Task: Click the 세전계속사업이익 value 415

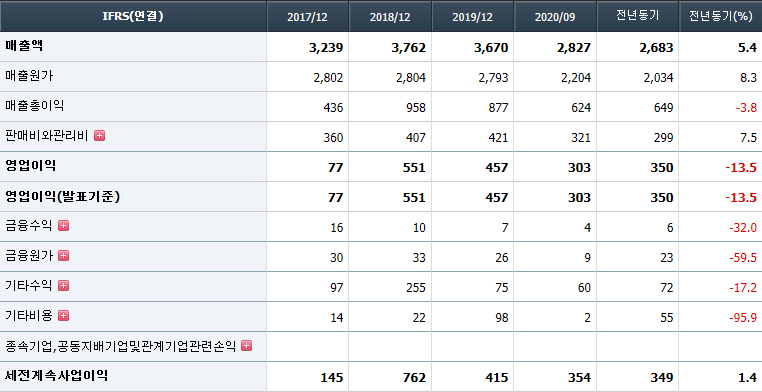Action: (x=497, y=378)
